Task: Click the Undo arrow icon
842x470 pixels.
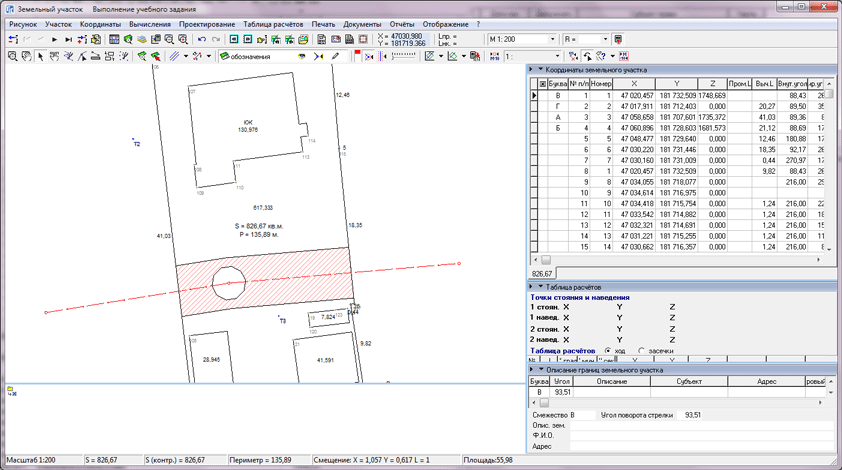Action: (x=202, y=39)
